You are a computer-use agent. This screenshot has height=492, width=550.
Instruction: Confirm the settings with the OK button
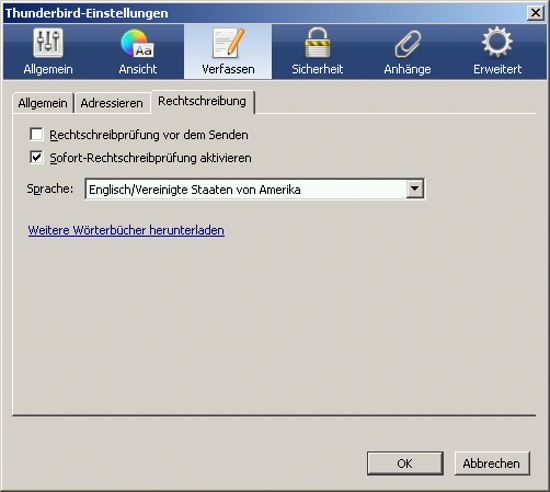point(405,464)
